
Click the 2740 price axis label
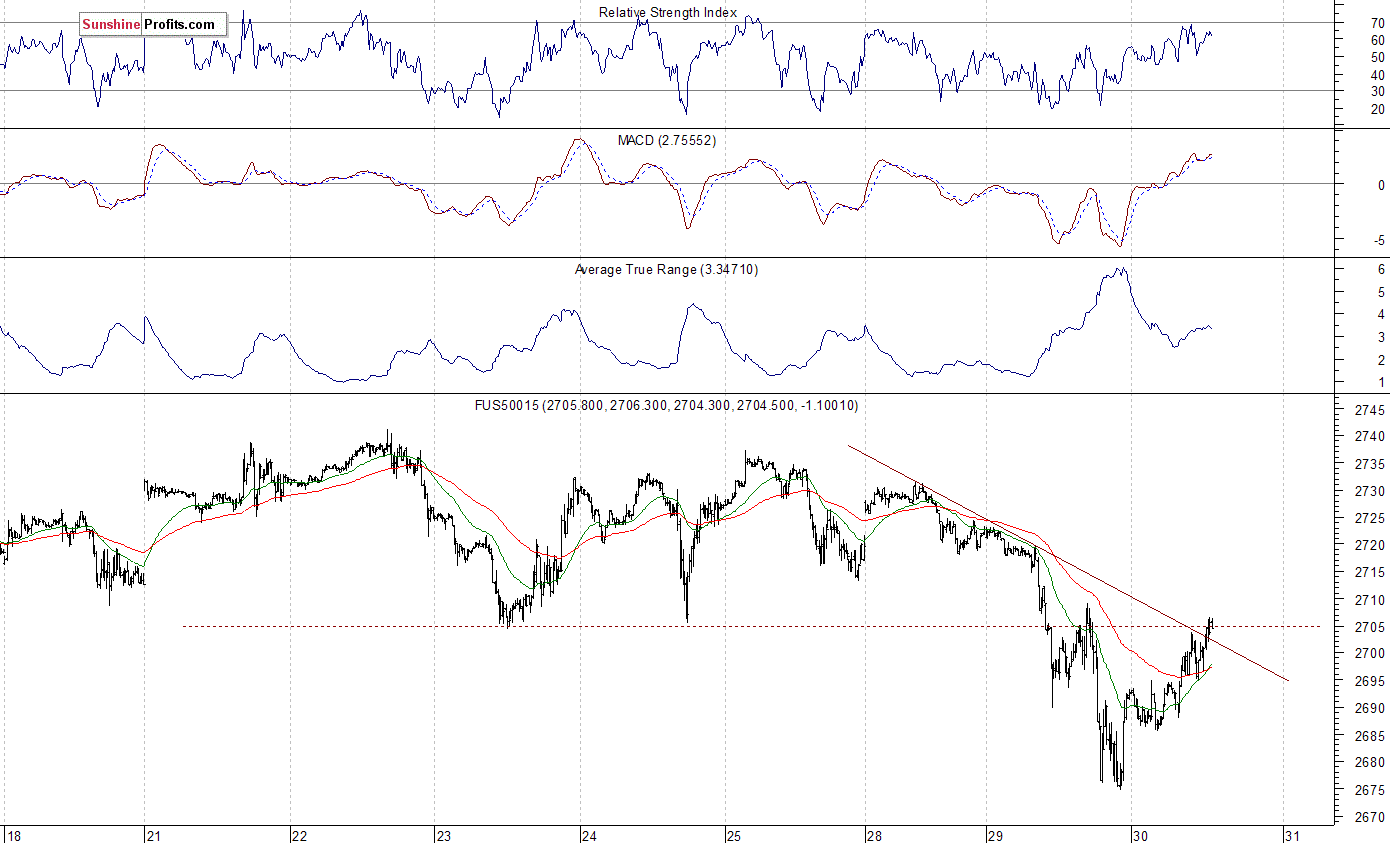pyautogui.click(x=1369, y=437)
